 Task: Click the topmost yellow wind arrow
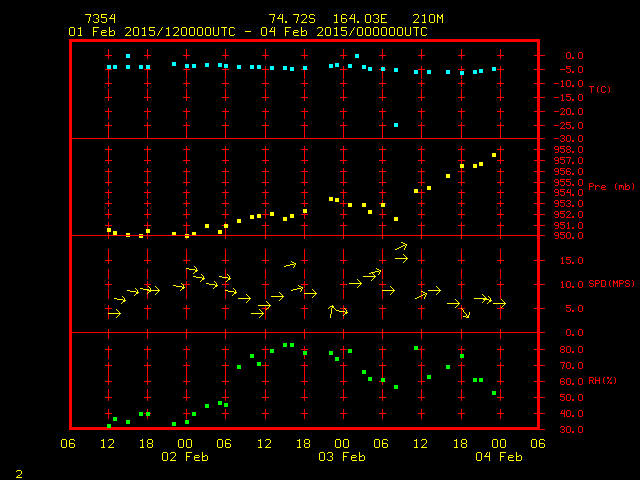pos(401,246)
